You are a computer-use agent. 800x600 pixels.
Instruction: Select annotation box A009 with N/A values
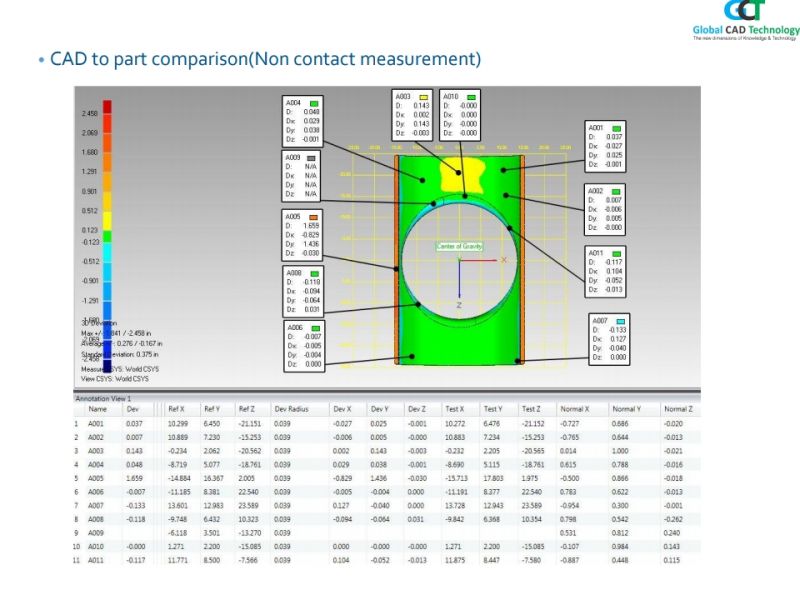[302, 176]
